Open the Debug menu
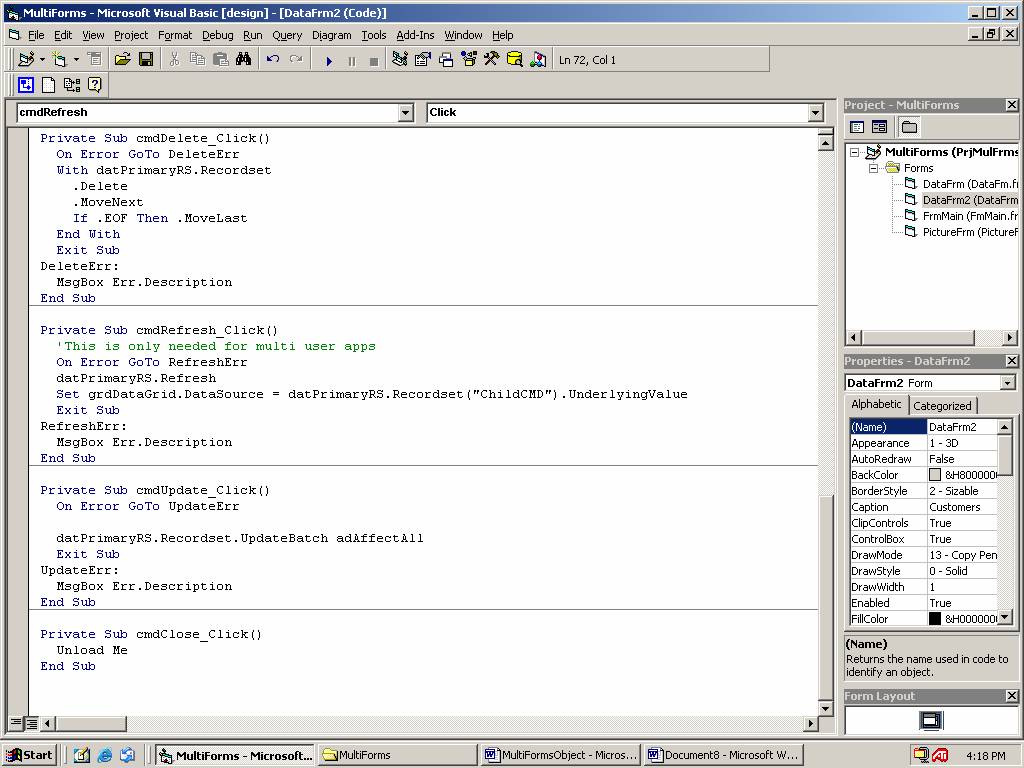 [x=217, y=35]
